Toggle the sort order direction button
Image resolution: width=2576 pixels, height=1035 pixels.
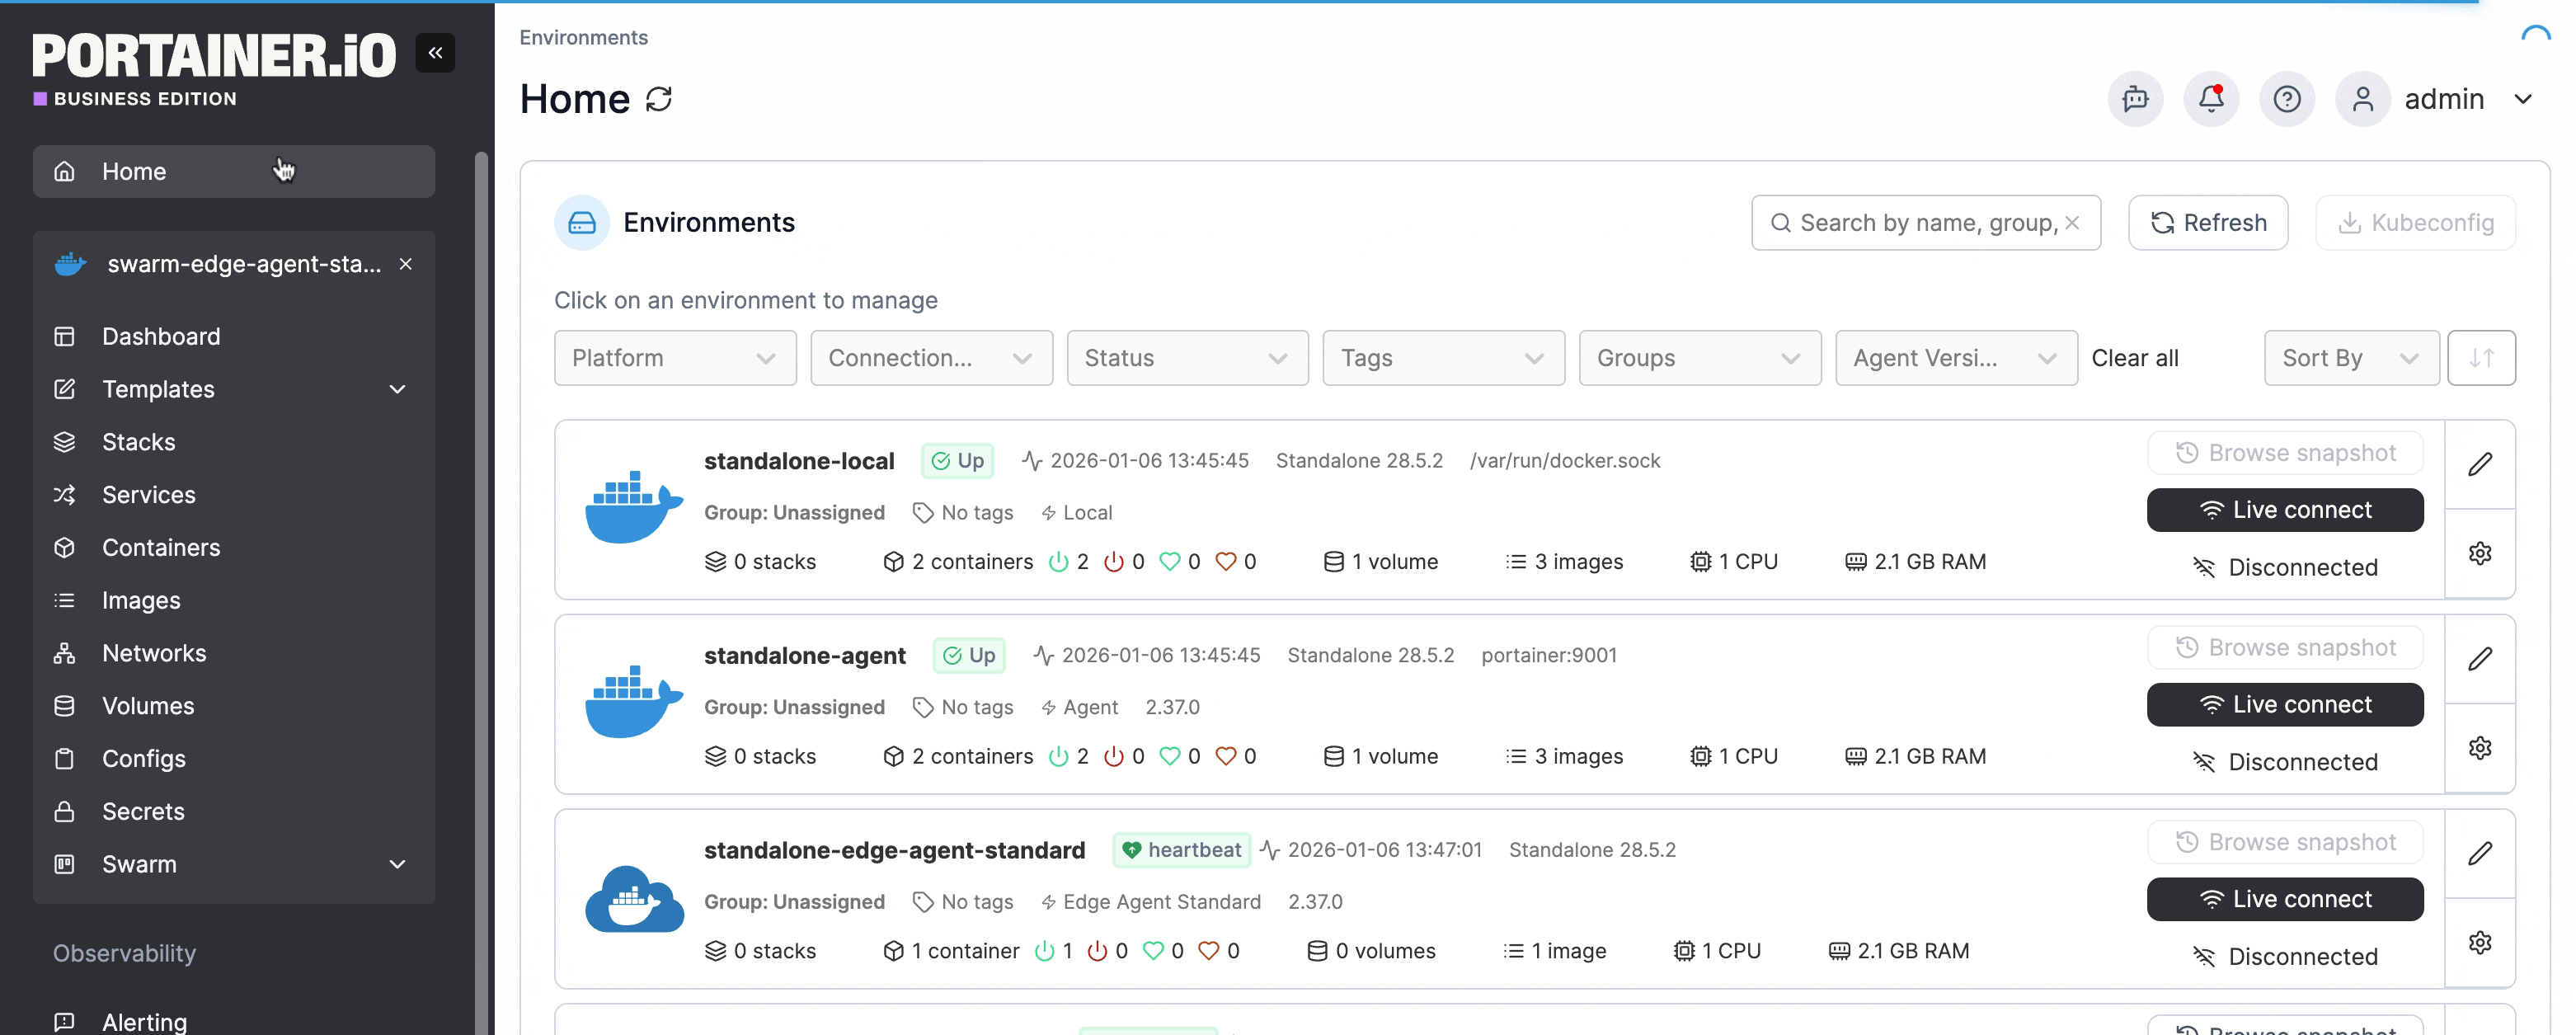tap(2480, 358)
